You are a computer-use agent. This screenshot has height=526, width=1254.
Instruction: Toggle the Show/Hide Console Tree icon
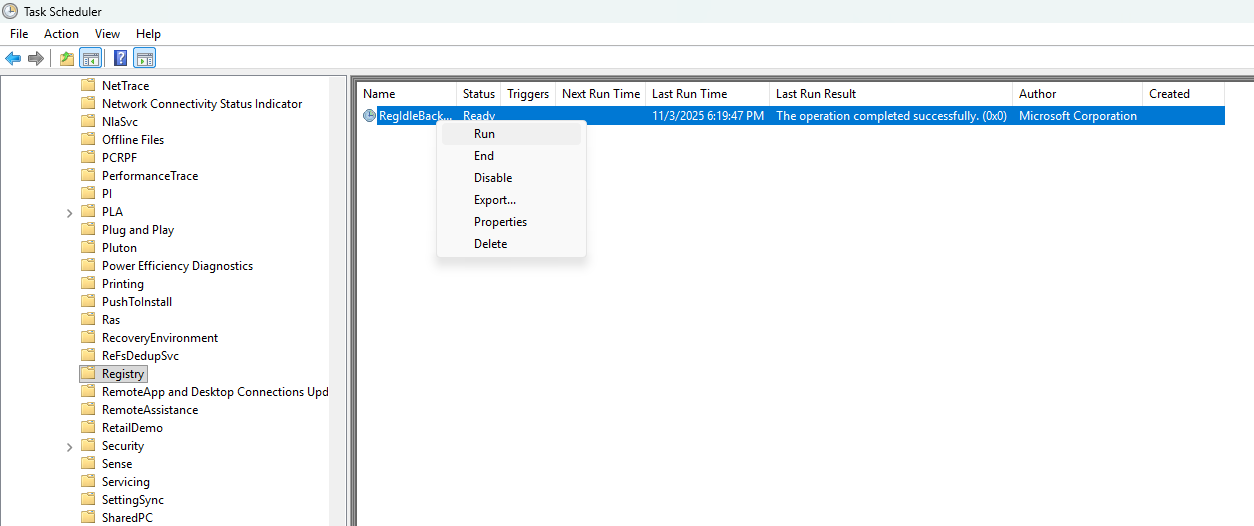point(90,58)
